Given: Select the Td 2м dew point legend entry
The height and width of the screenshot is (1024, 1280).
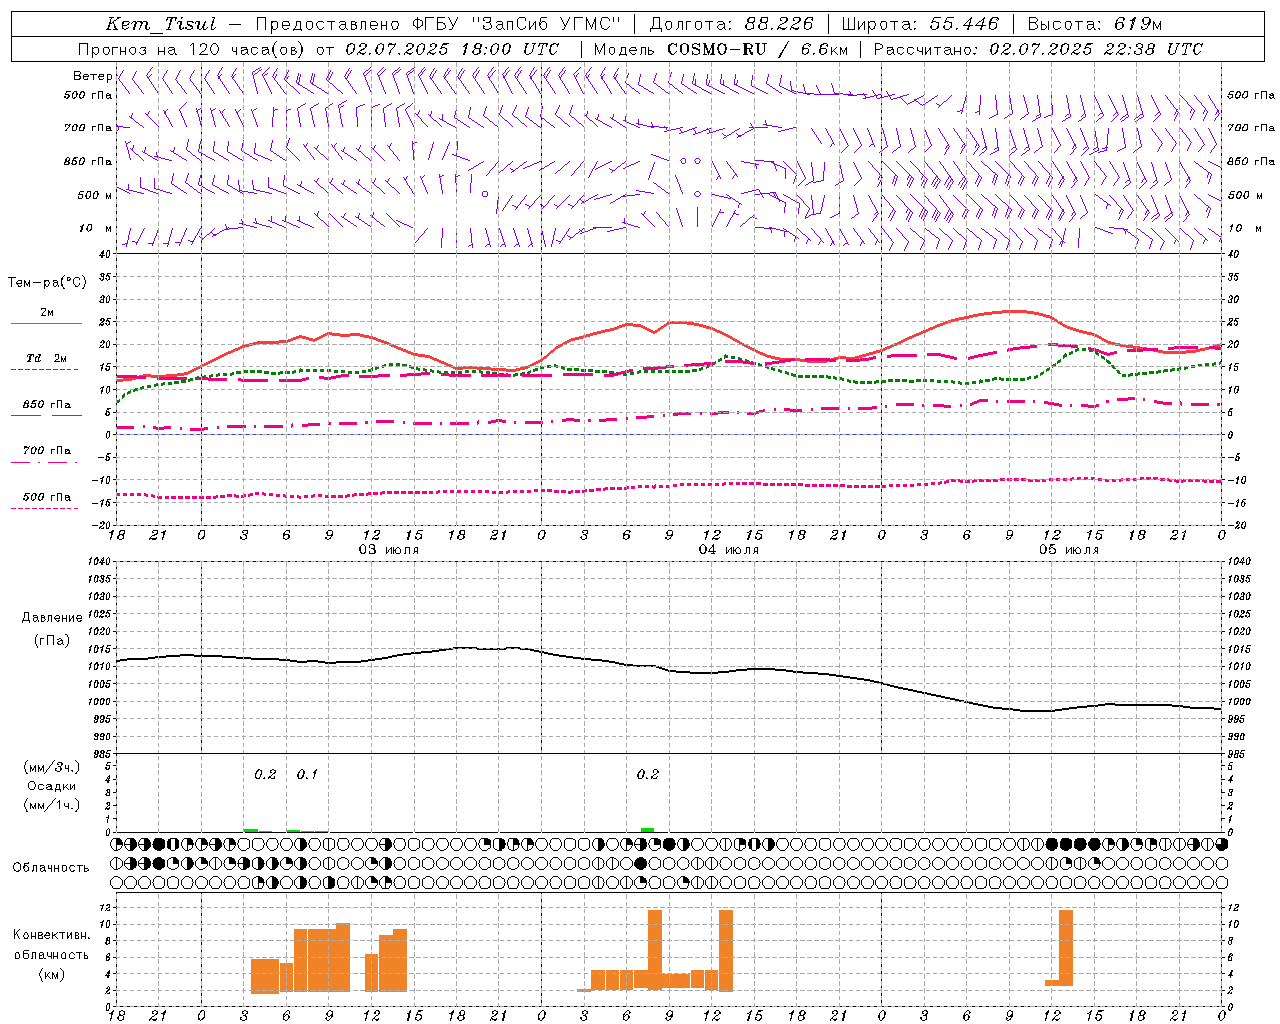Looking at the screenshot, I should pos(47,358).
